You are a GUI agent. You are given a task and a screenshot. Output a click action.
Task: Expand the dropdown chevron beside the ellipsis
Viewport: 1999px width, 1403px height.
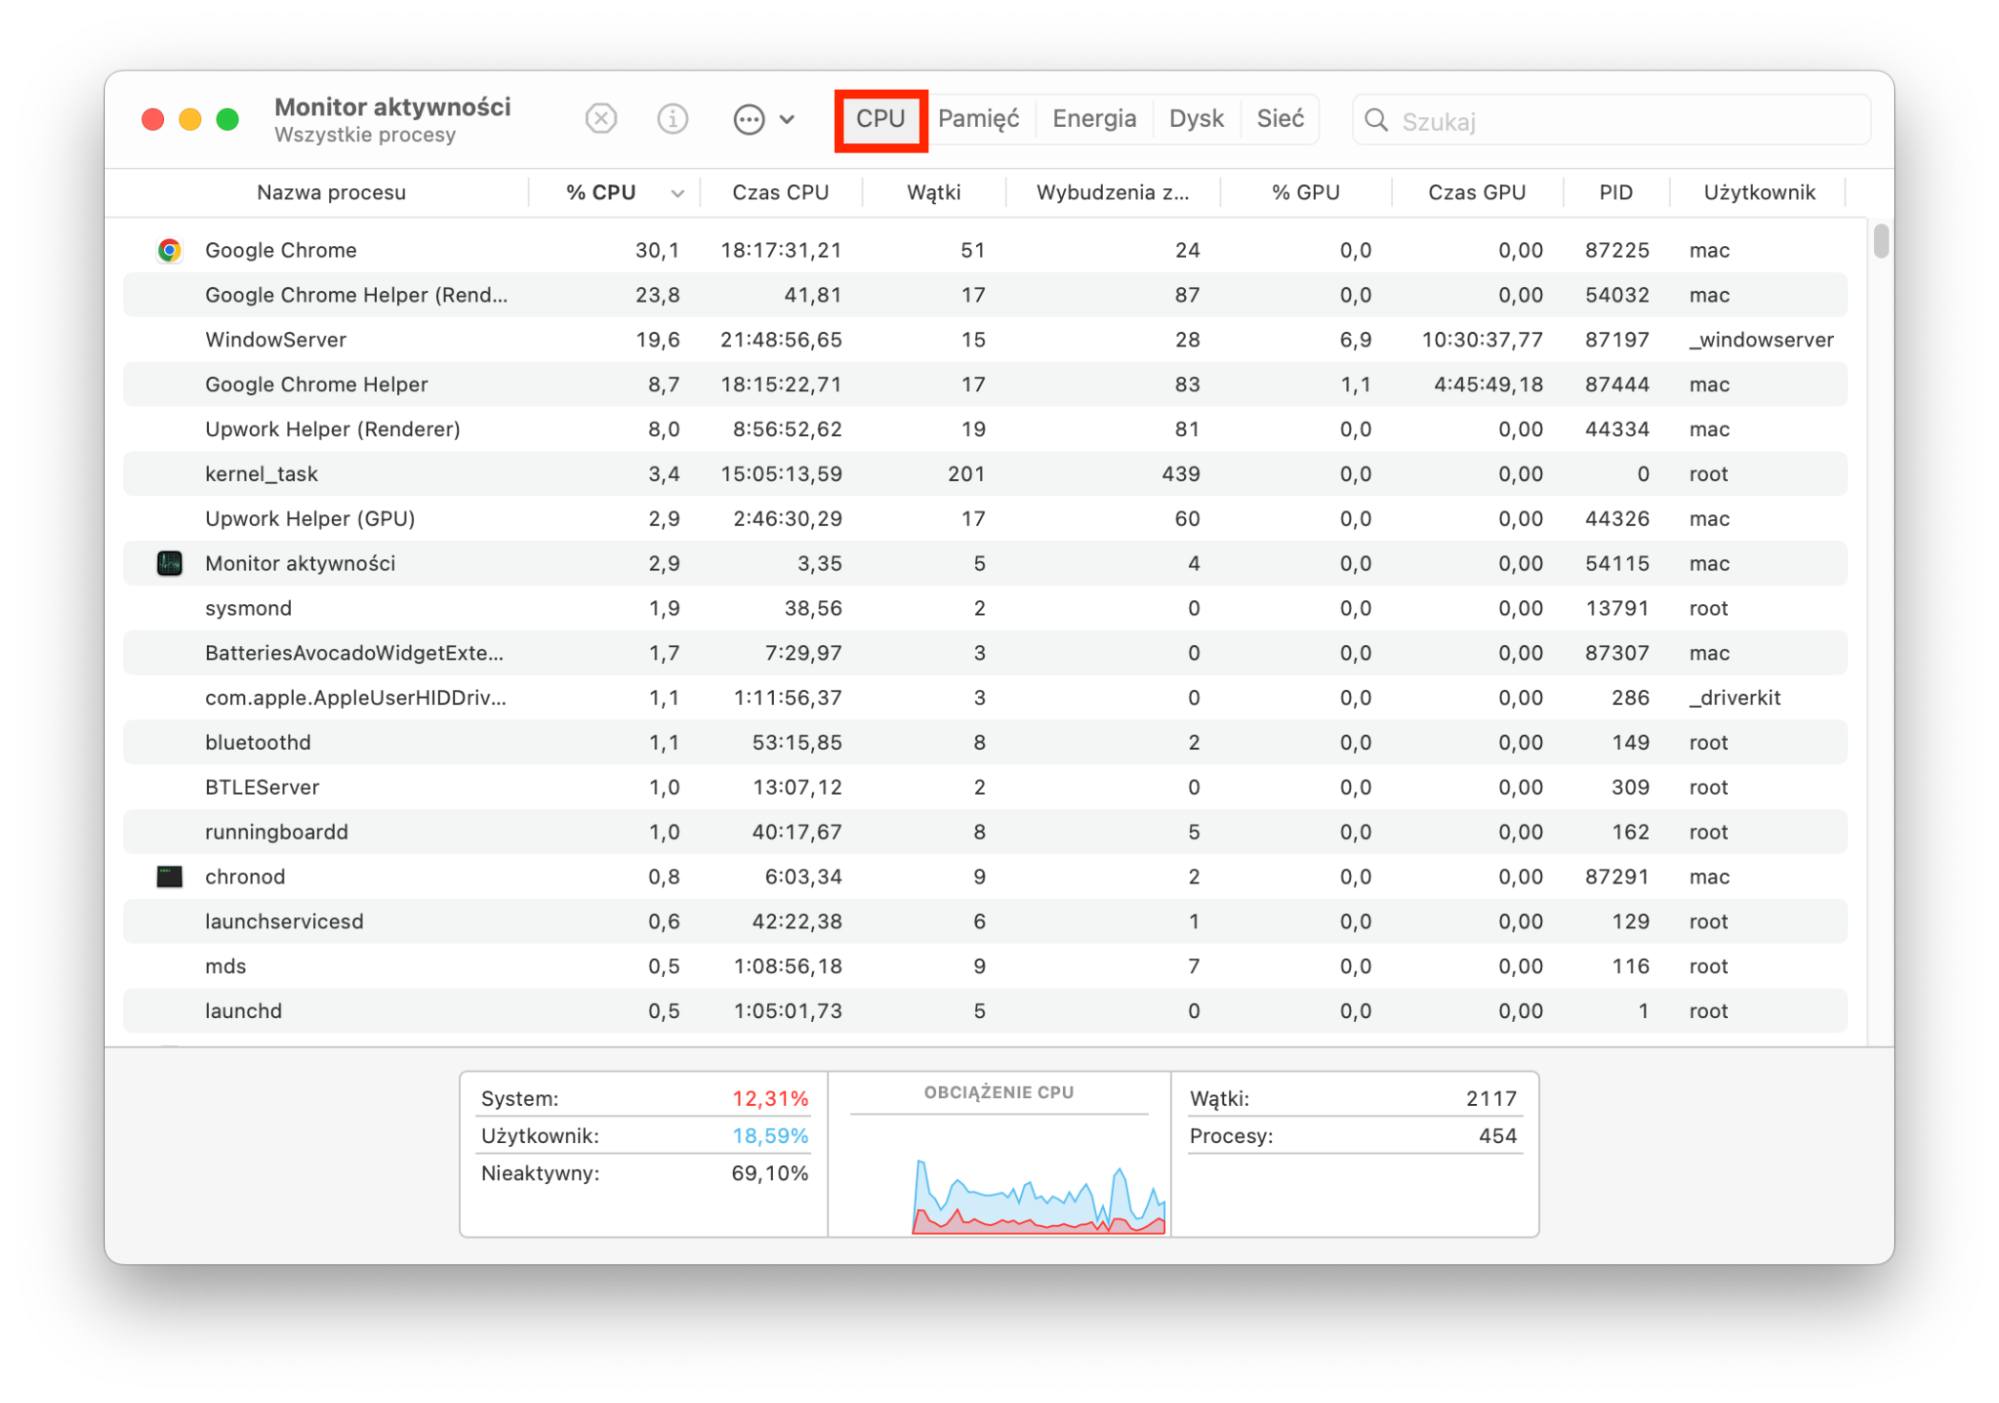click(x=787, y=119)
